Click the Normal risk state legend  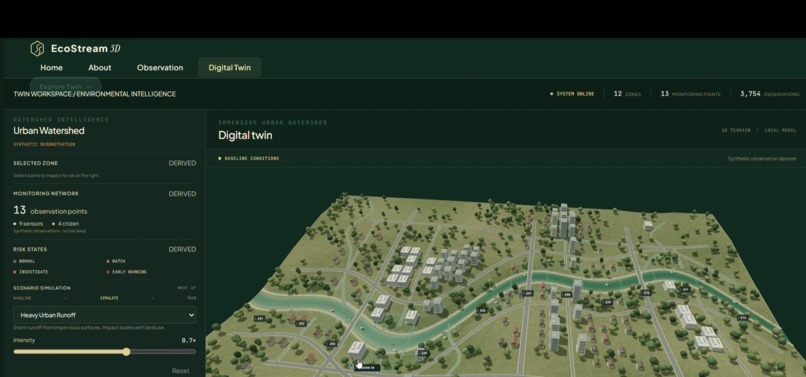(x=25, y=261)
